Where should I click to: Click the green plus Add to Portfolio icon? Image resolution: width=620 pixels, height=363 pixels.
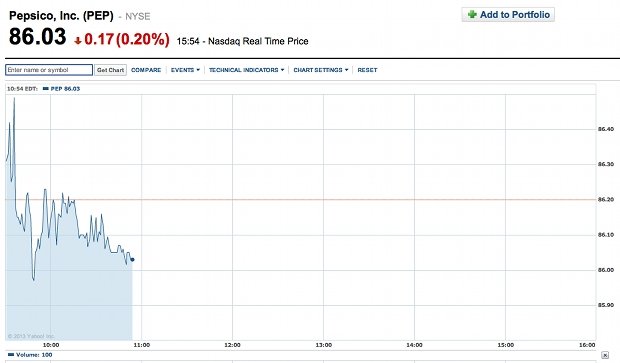pyautogui.click(x=472, y=15)
